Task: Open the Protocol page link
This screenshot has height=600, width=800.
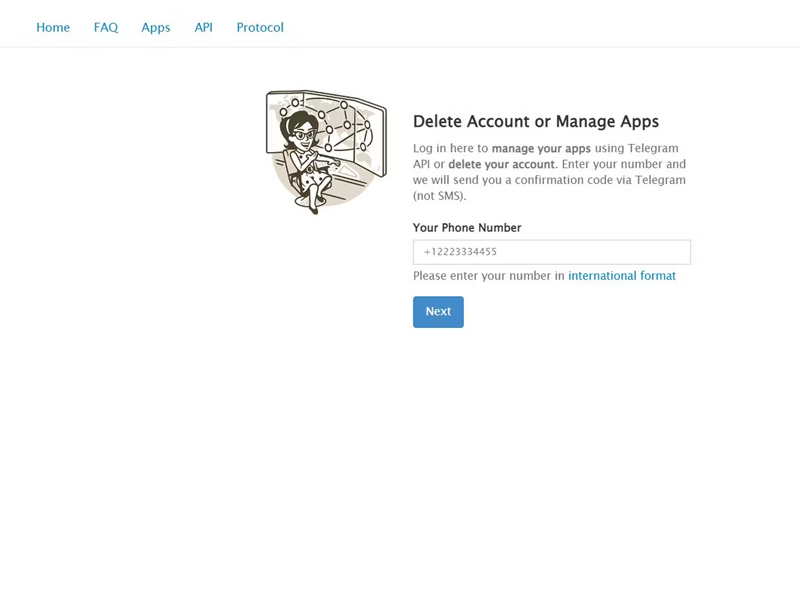Action: tap(260, 28)
